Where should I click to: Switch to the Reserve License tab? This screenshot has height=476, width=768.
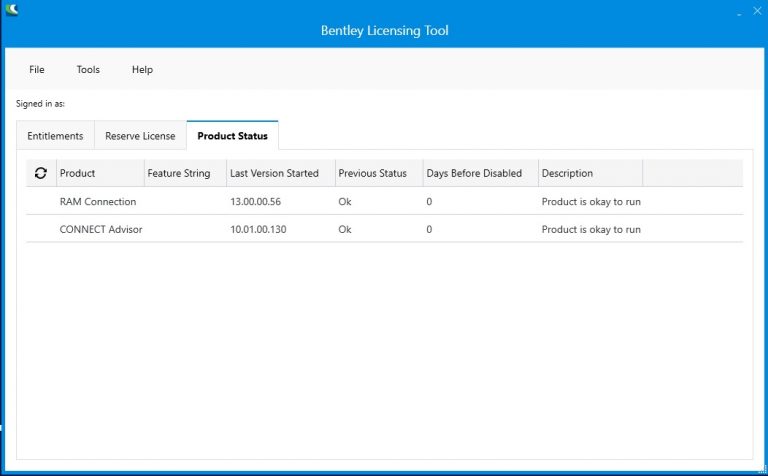click(140, 136)
